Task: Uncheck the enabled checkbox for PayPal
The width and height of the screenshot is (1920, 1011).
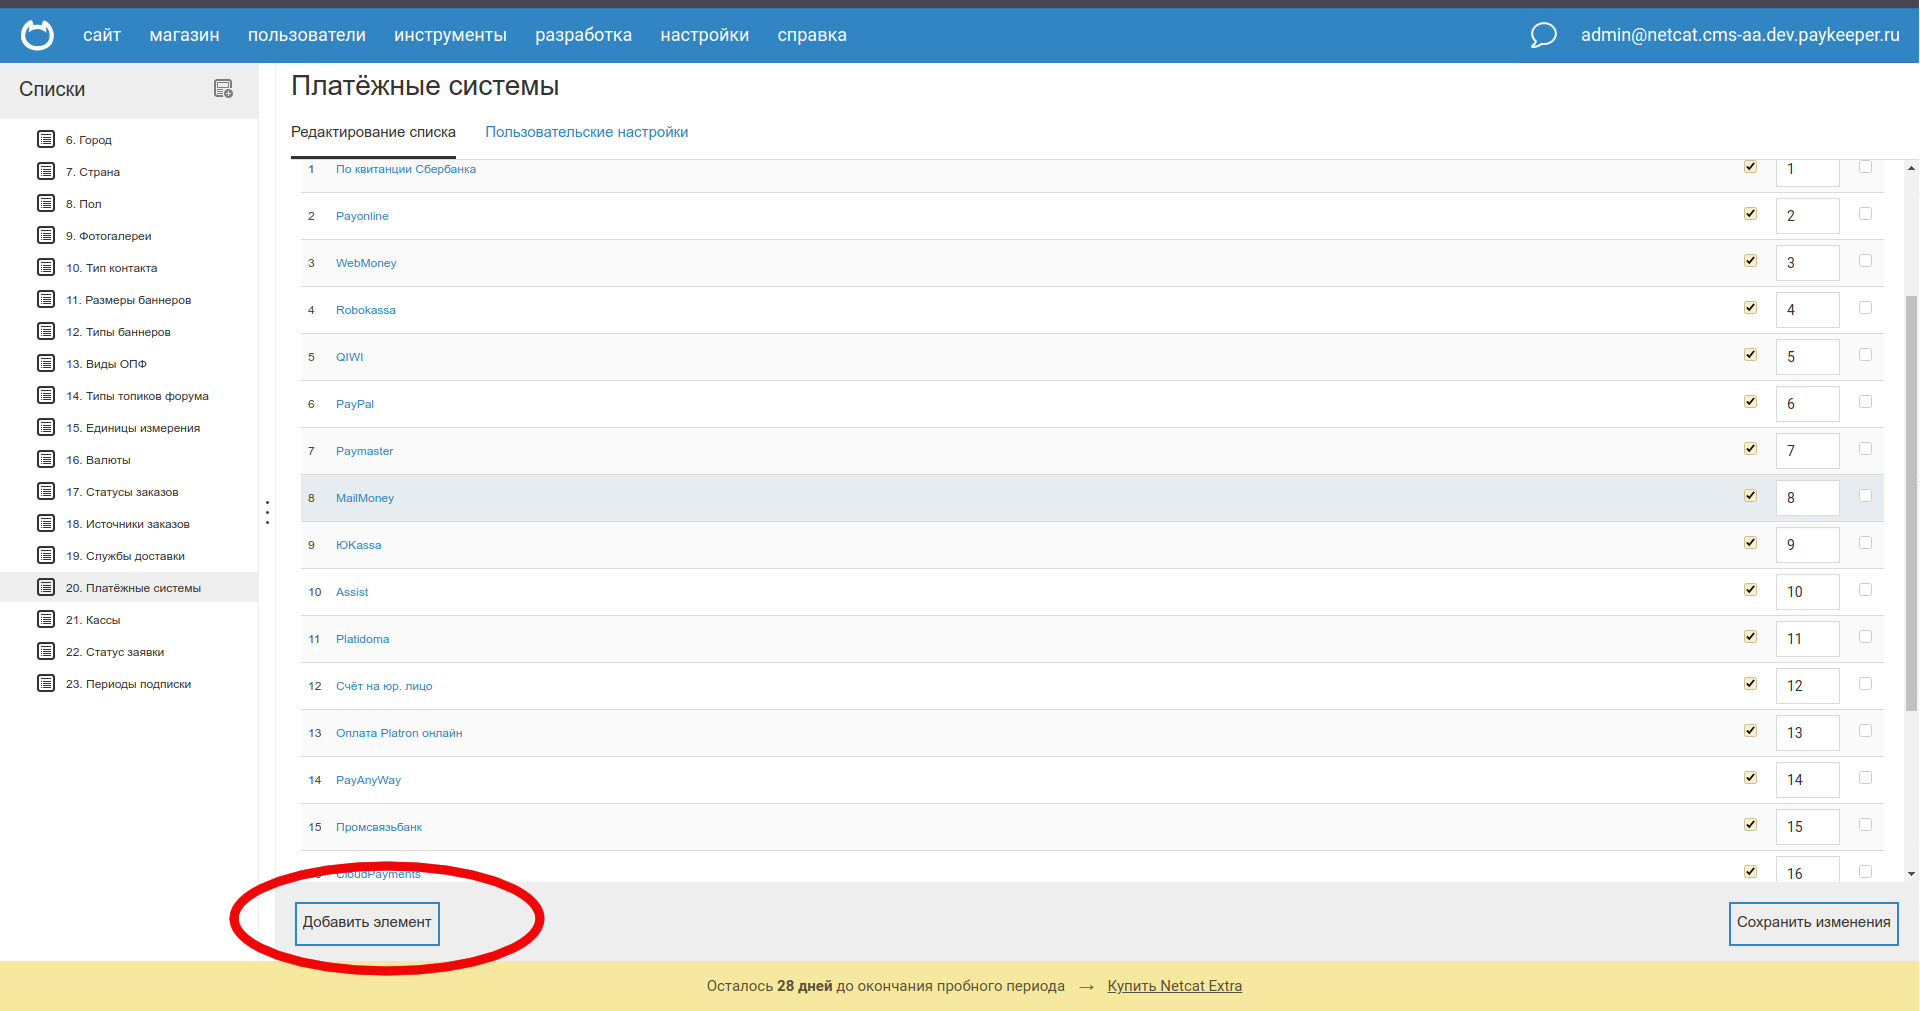Action: pyautogui.click(x=1750, y=402)
